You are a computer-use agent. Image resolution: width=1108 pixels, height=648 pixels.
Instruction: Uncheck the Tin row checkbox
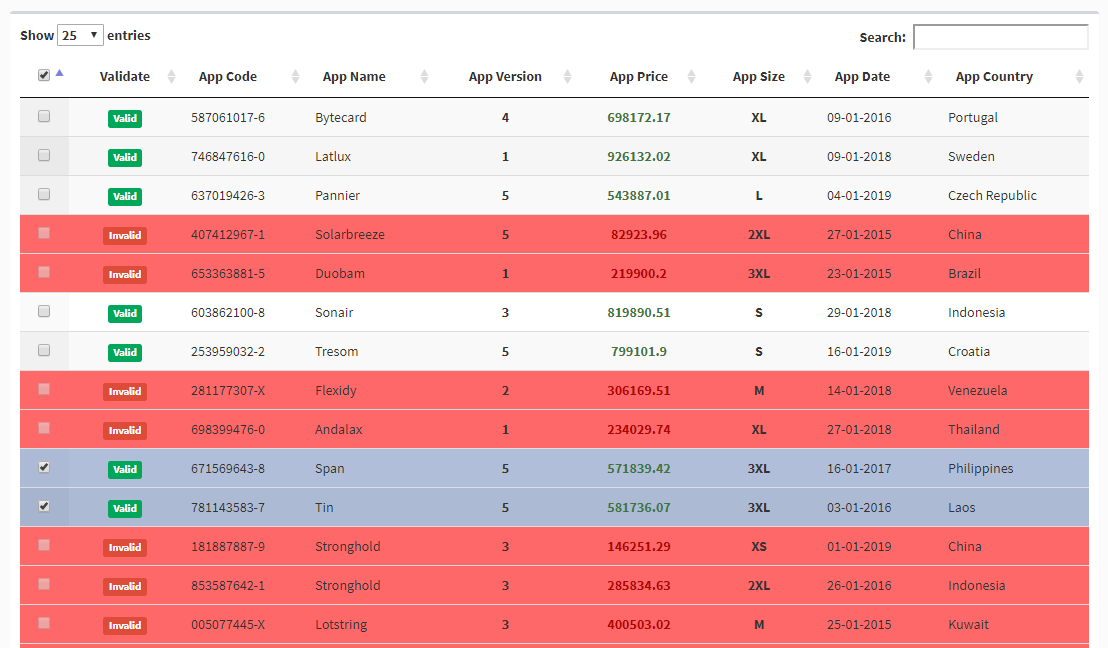(x=44, y=506)
